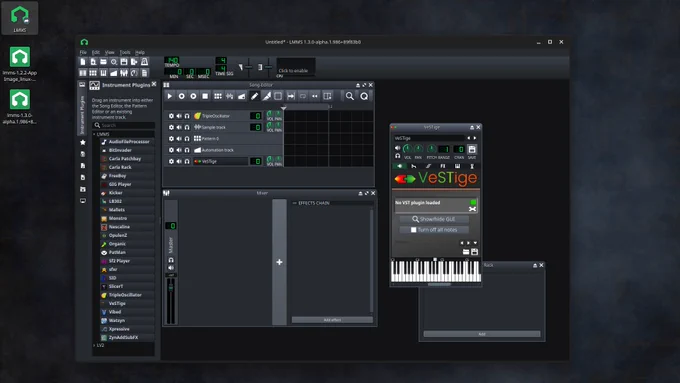
Task: Open the favorites star sidebar tab
Action: coord(83,142)
